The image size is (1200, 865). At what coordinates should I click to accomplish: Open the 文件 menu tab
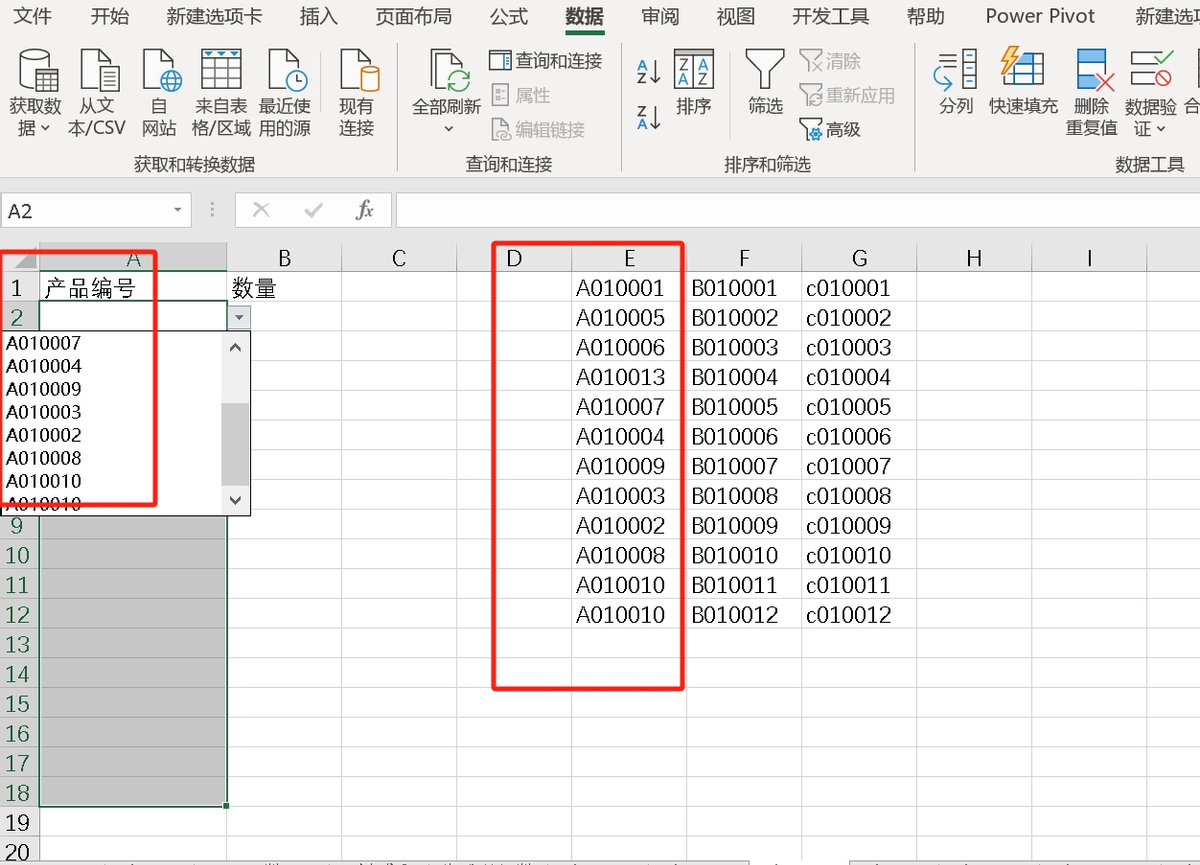[33, 16]
